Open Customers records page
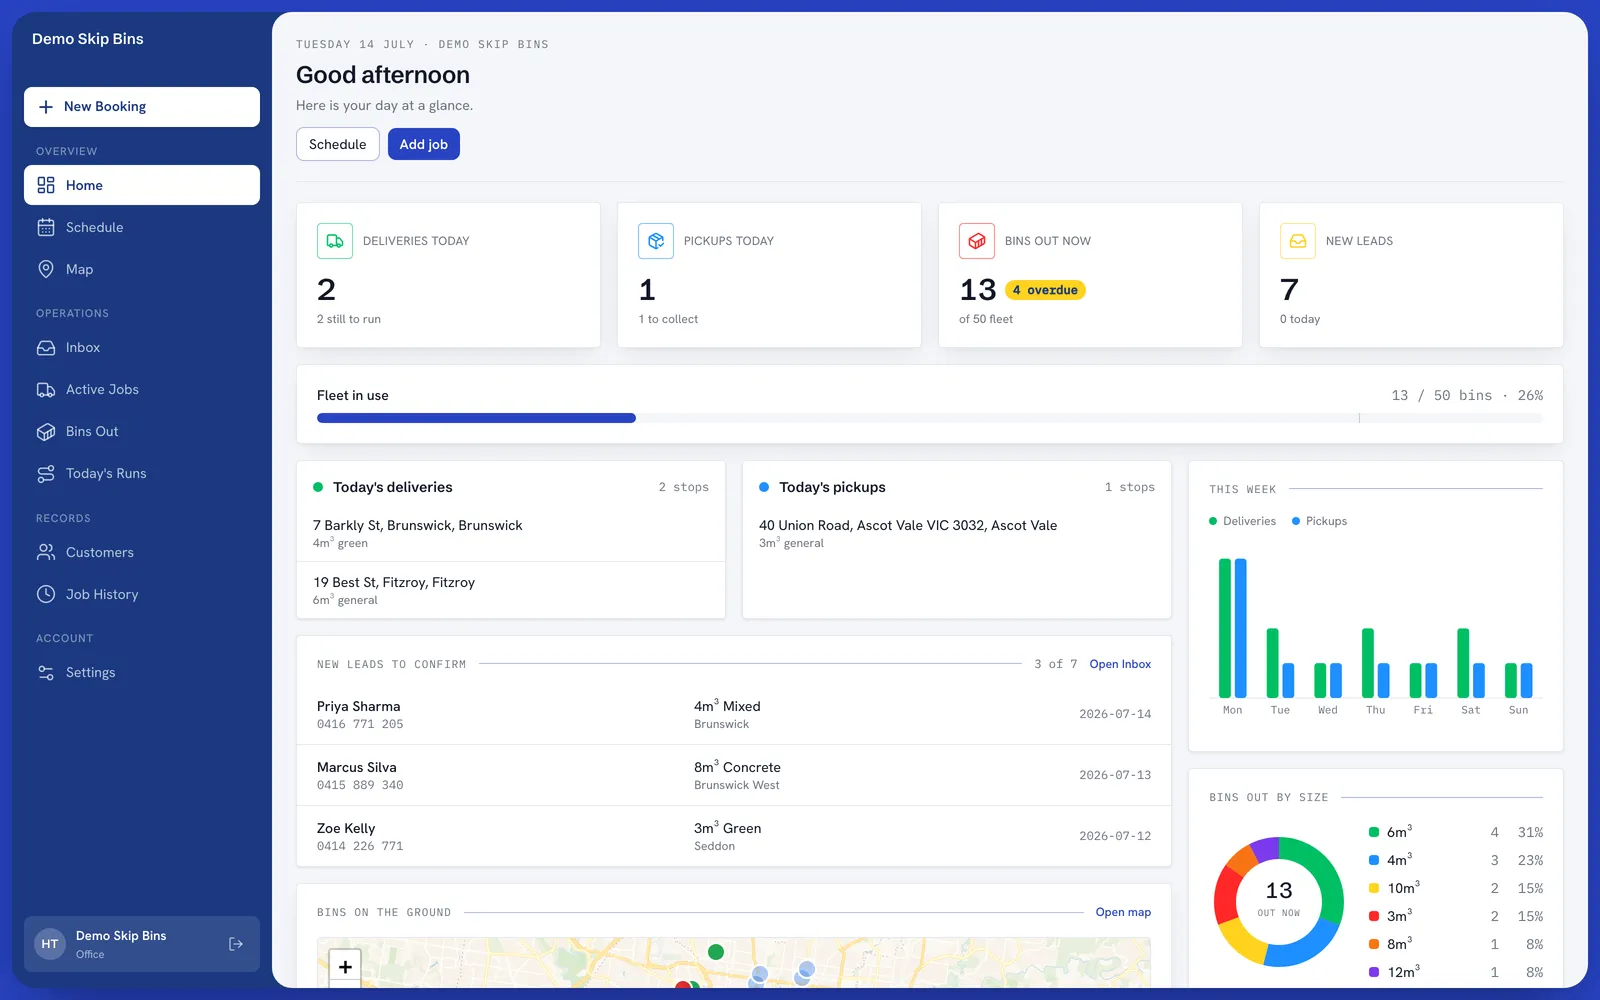The image size is (1600, 1000). tap(142, 552)
